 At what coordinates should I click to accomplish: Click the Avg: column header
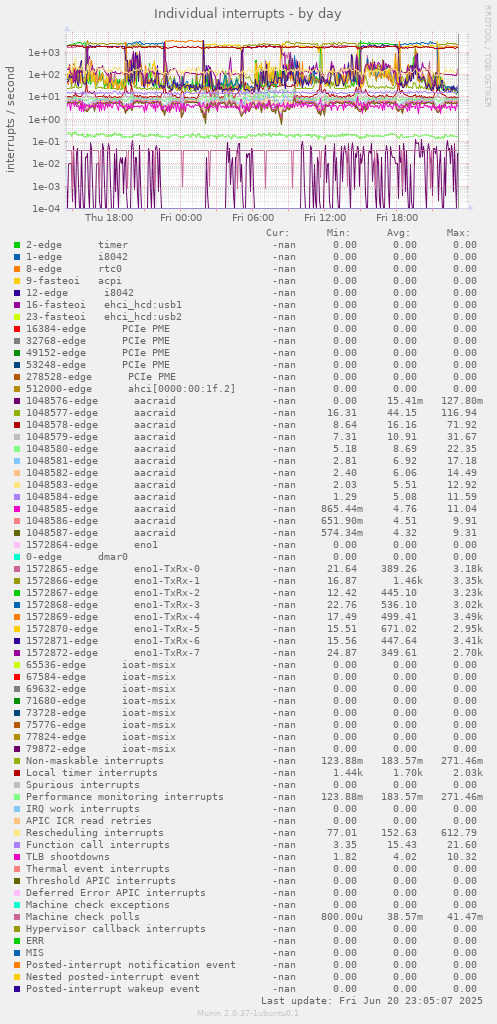(398, 233)
